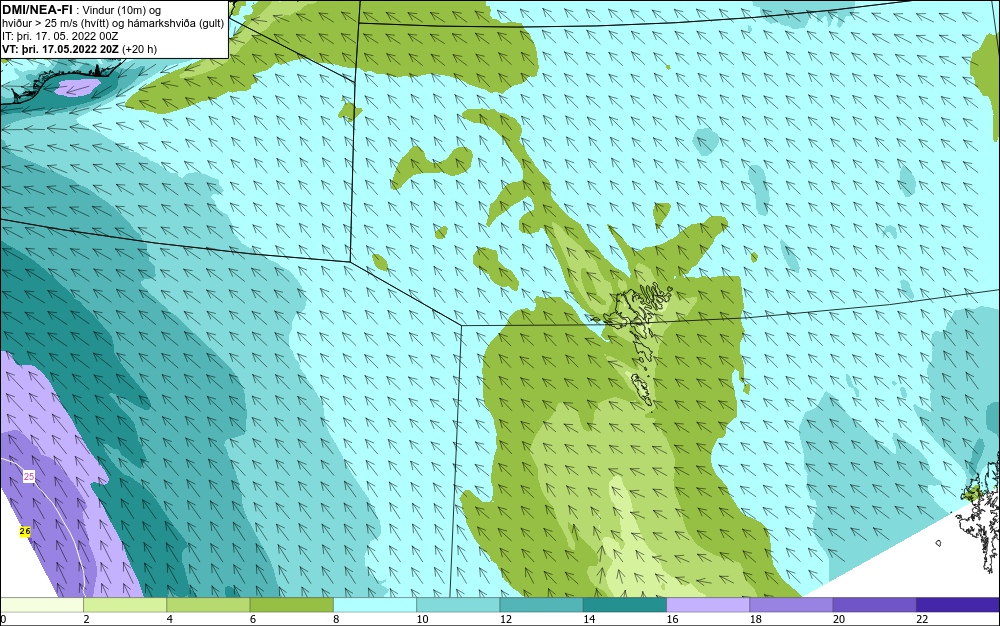The width and height of the screenshot is (1000, 626).
Task: Click the 16–18 m/s lavender legend swatch
Action: (x=708, y=605)
